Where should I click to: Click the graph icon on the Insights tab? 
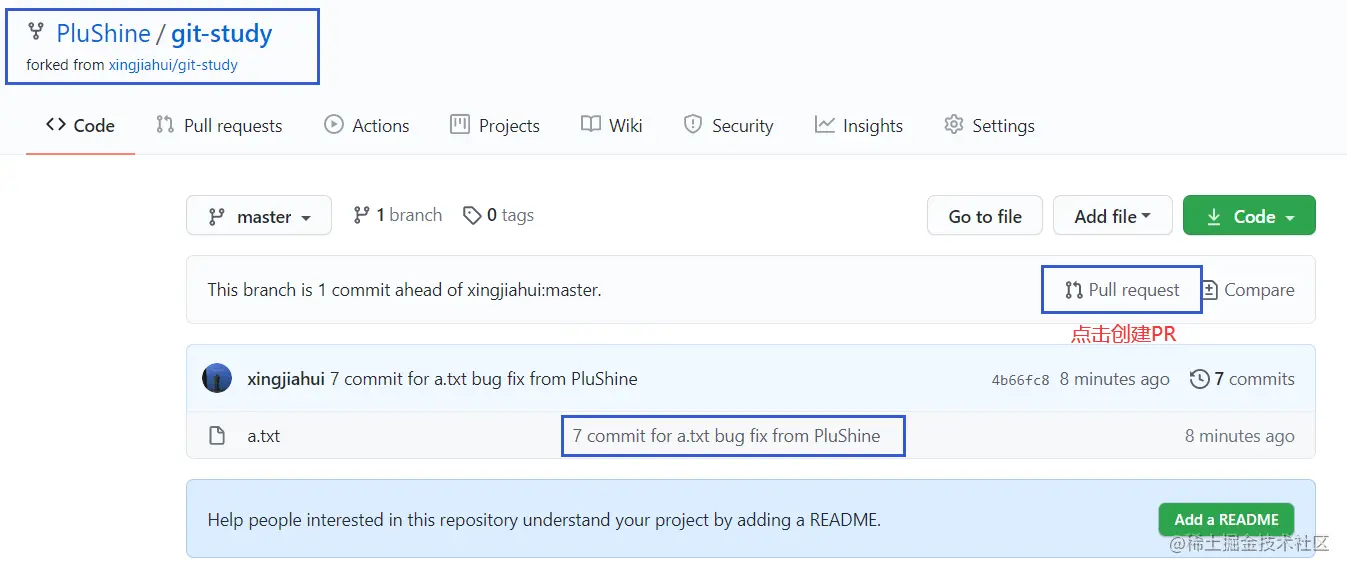pyautogui.click(x=824, y=124)
